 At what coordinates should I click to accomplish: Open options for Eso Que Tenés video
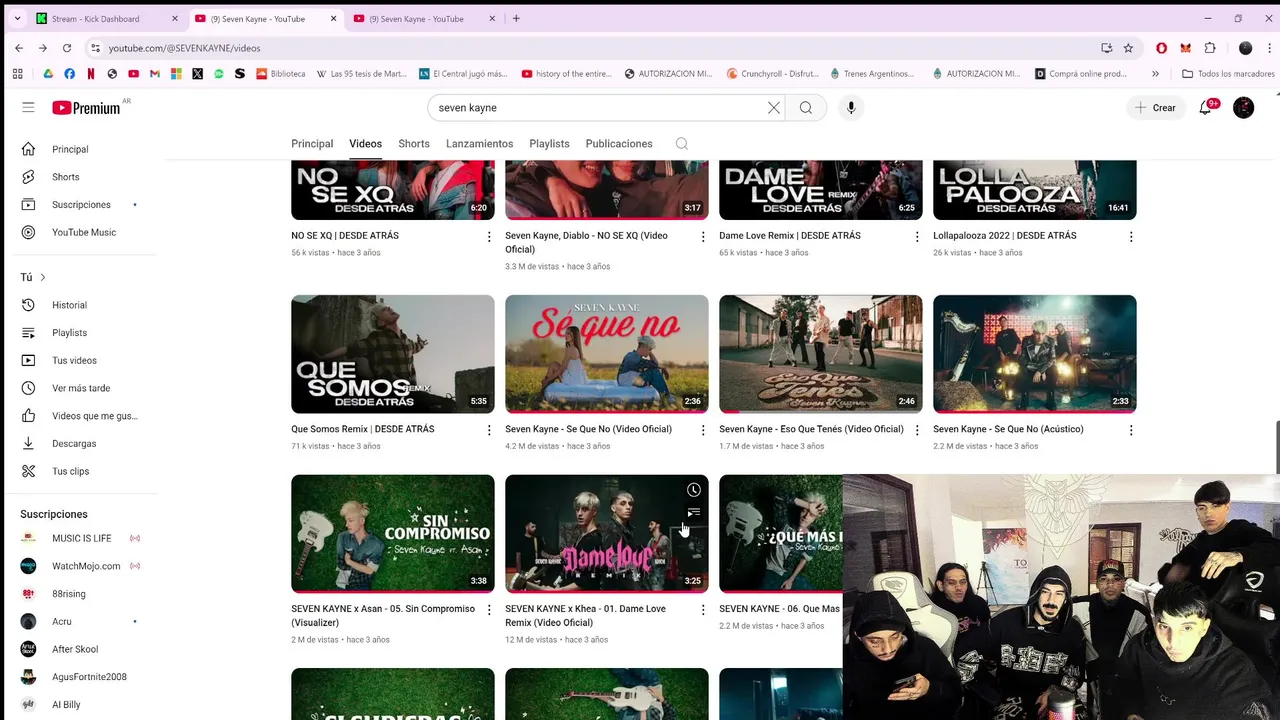(917, 430)
